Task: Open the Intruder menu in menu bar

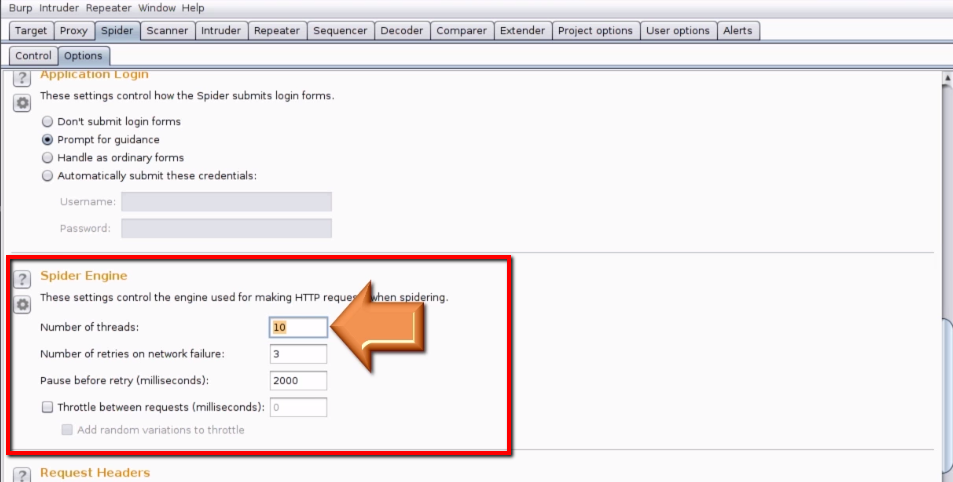Action: [59, 8]
